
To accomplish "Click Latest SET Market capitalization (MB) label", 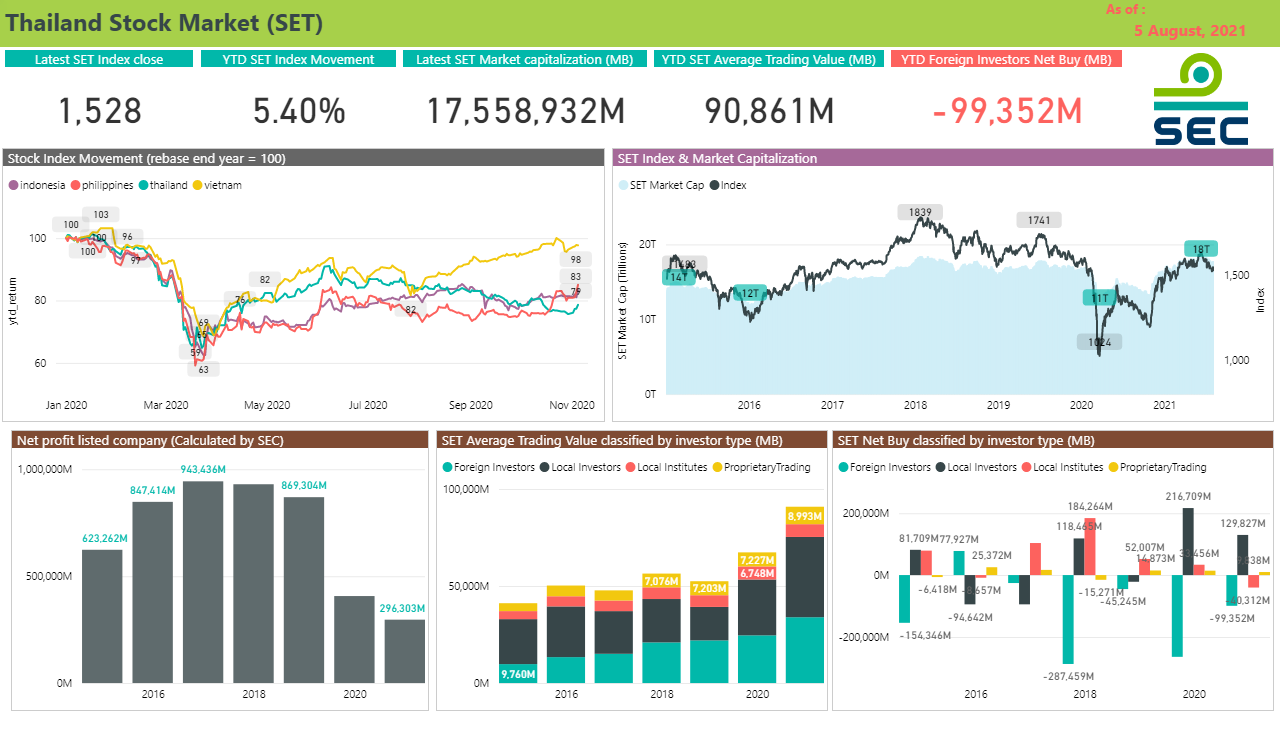I will (525, 59).
